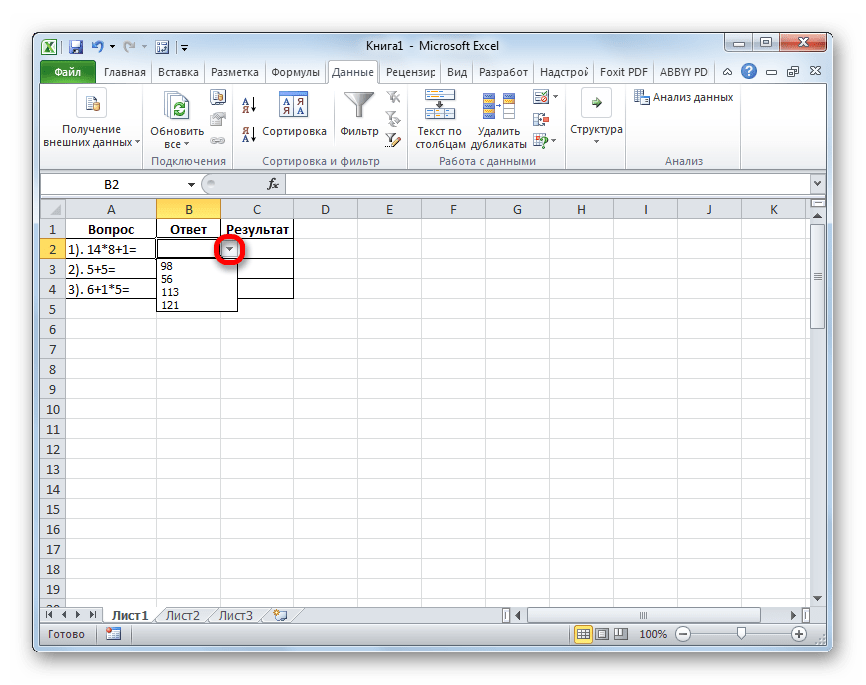Open the Connections icon in Подключения group
The width and height of the screenshot is (866, 685).
[218, 97]
